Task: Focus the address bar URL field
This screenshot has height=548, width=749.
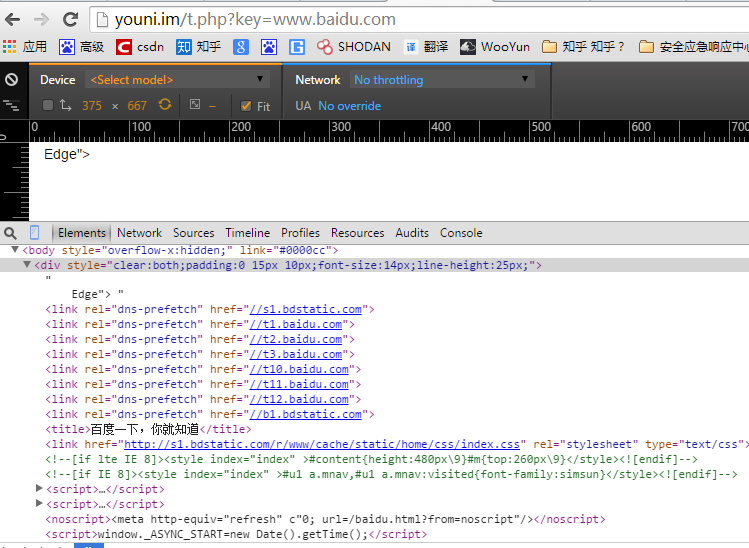Action: tap(420, 20)
